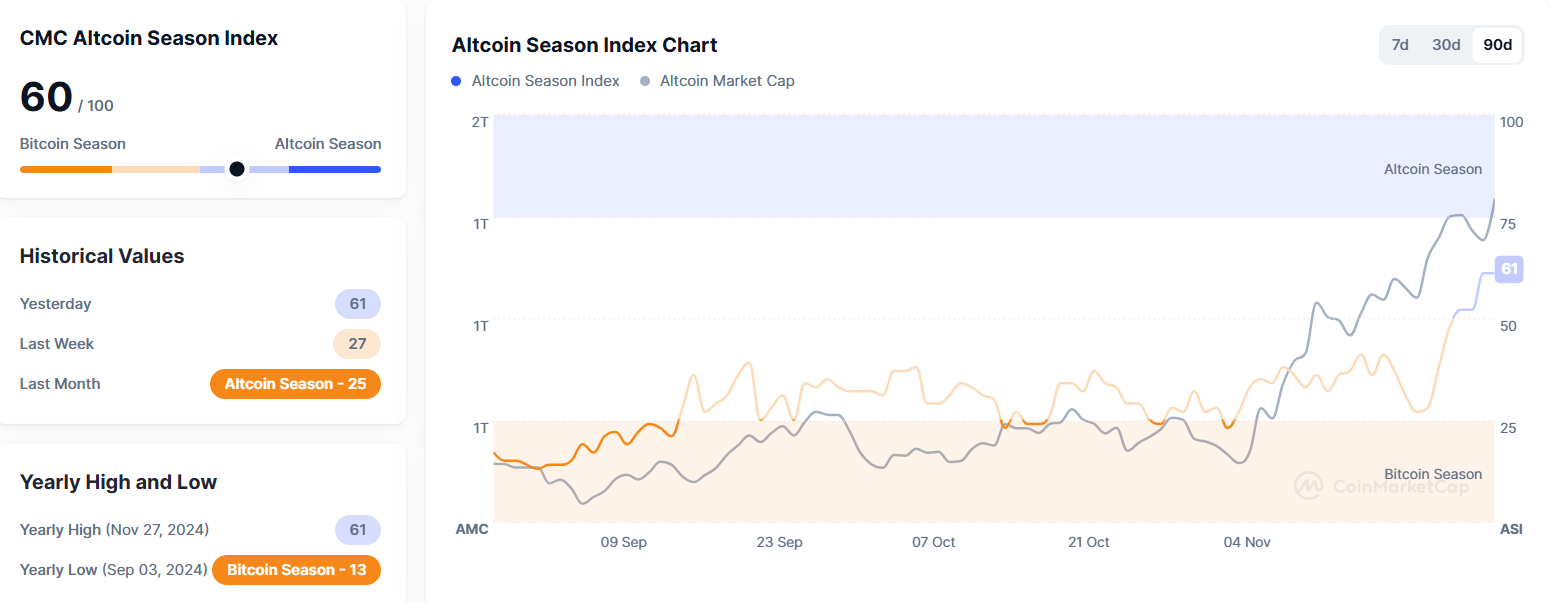Open the 'Altcoin Season - 25' Last Month button
This screenshot has width=1550, height=602.
295,383
